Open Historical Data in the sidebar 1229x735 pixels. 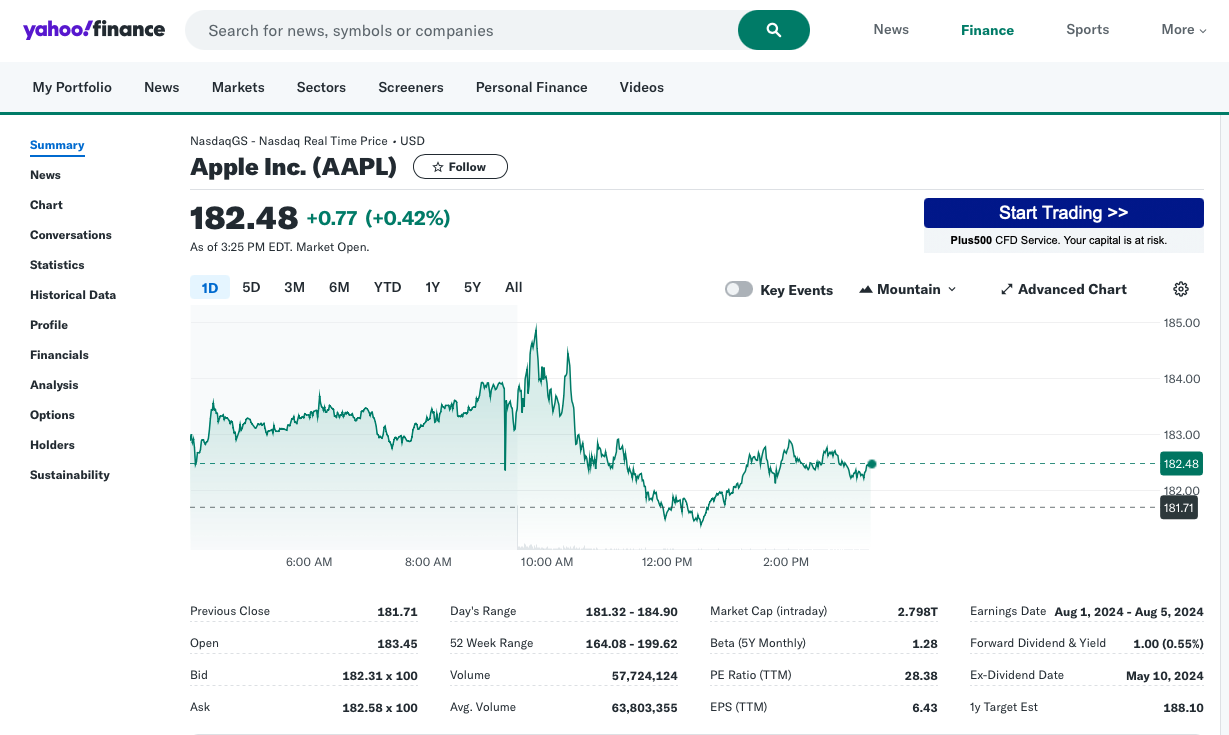(73, 295)
